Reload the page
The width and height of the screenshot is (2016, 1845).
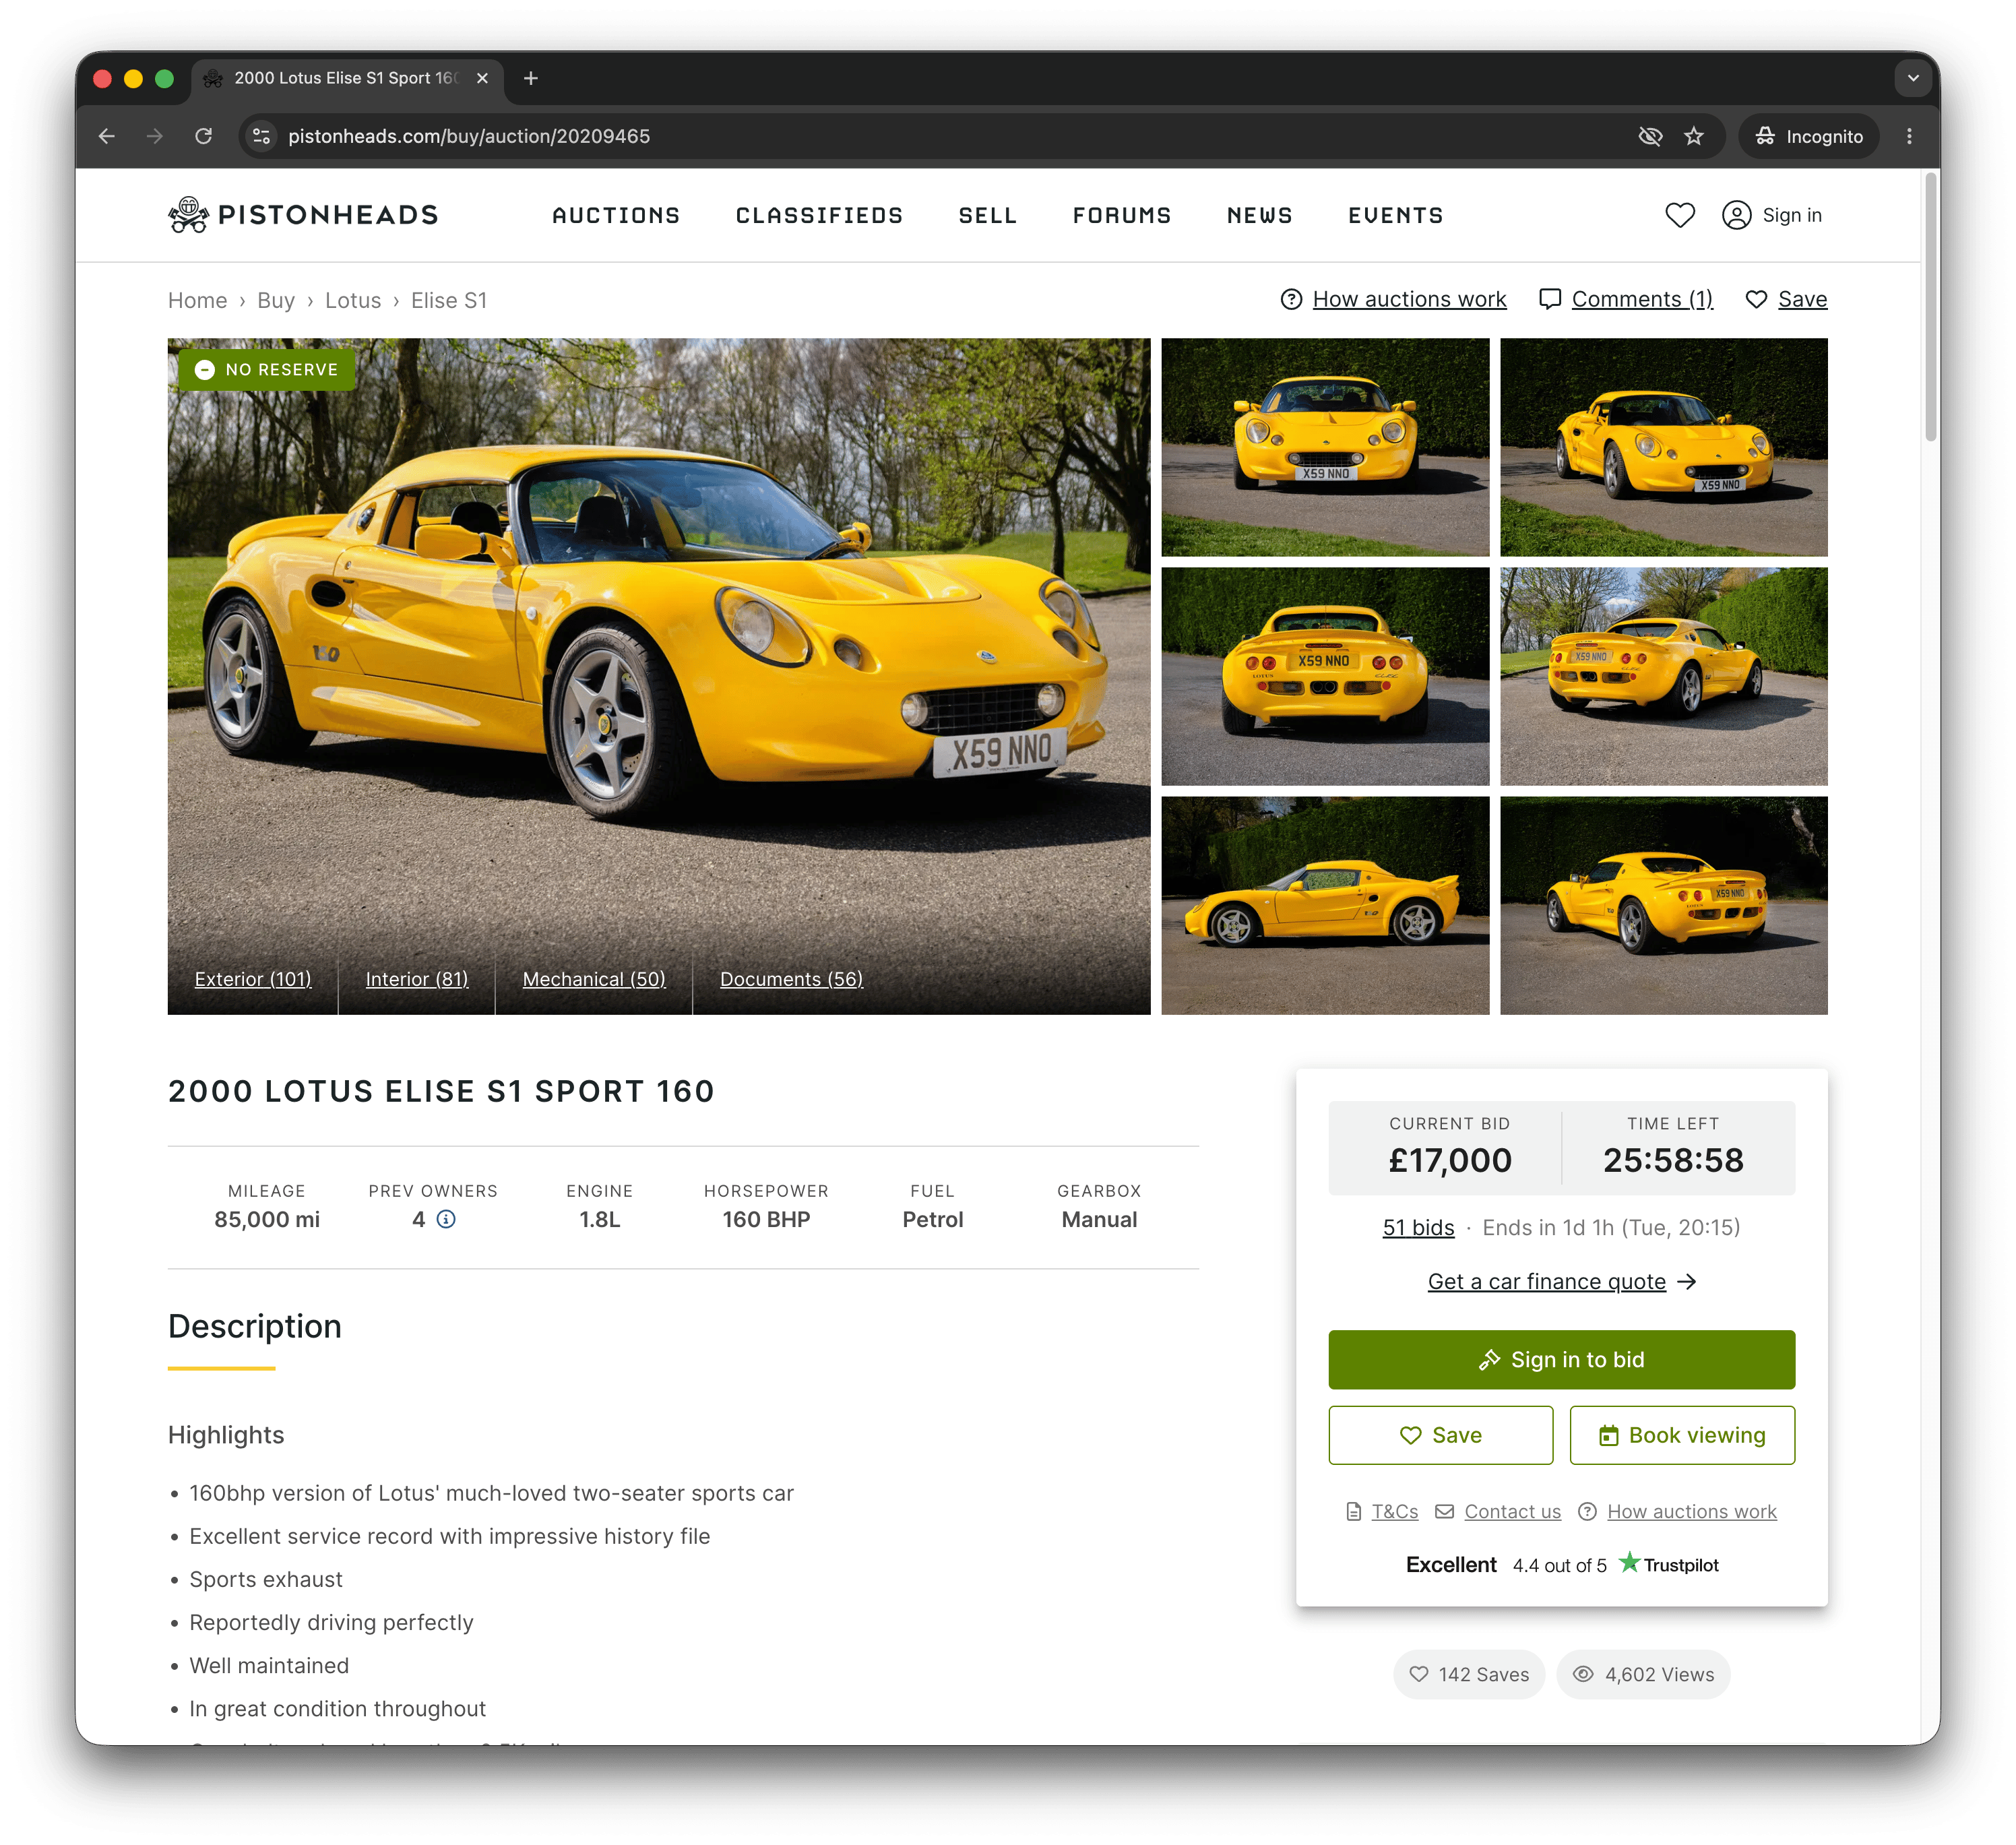[203, 136]
